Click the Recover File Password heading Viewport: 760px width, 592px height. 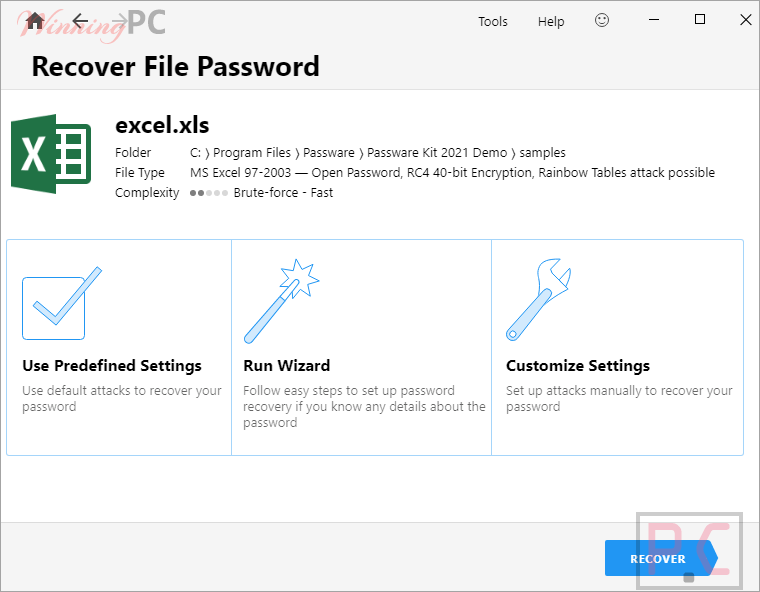(x=175, y=66)
